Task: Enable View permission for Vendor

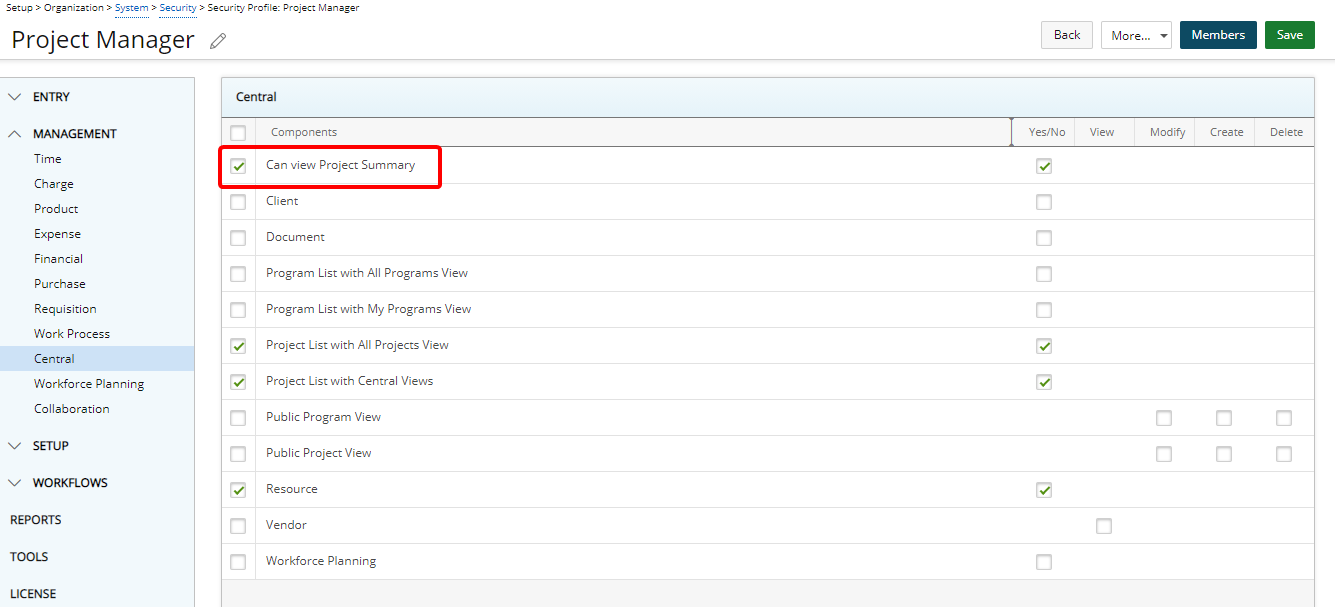Action: 1104,526
